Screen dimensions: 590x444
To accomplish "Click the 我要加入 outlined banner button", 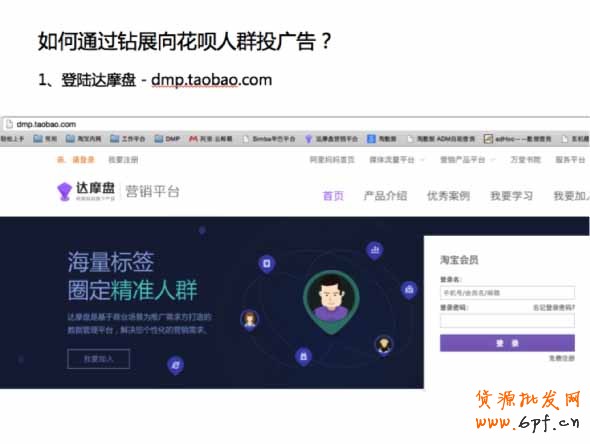I will pyautogui.click(x=99, y=359).
